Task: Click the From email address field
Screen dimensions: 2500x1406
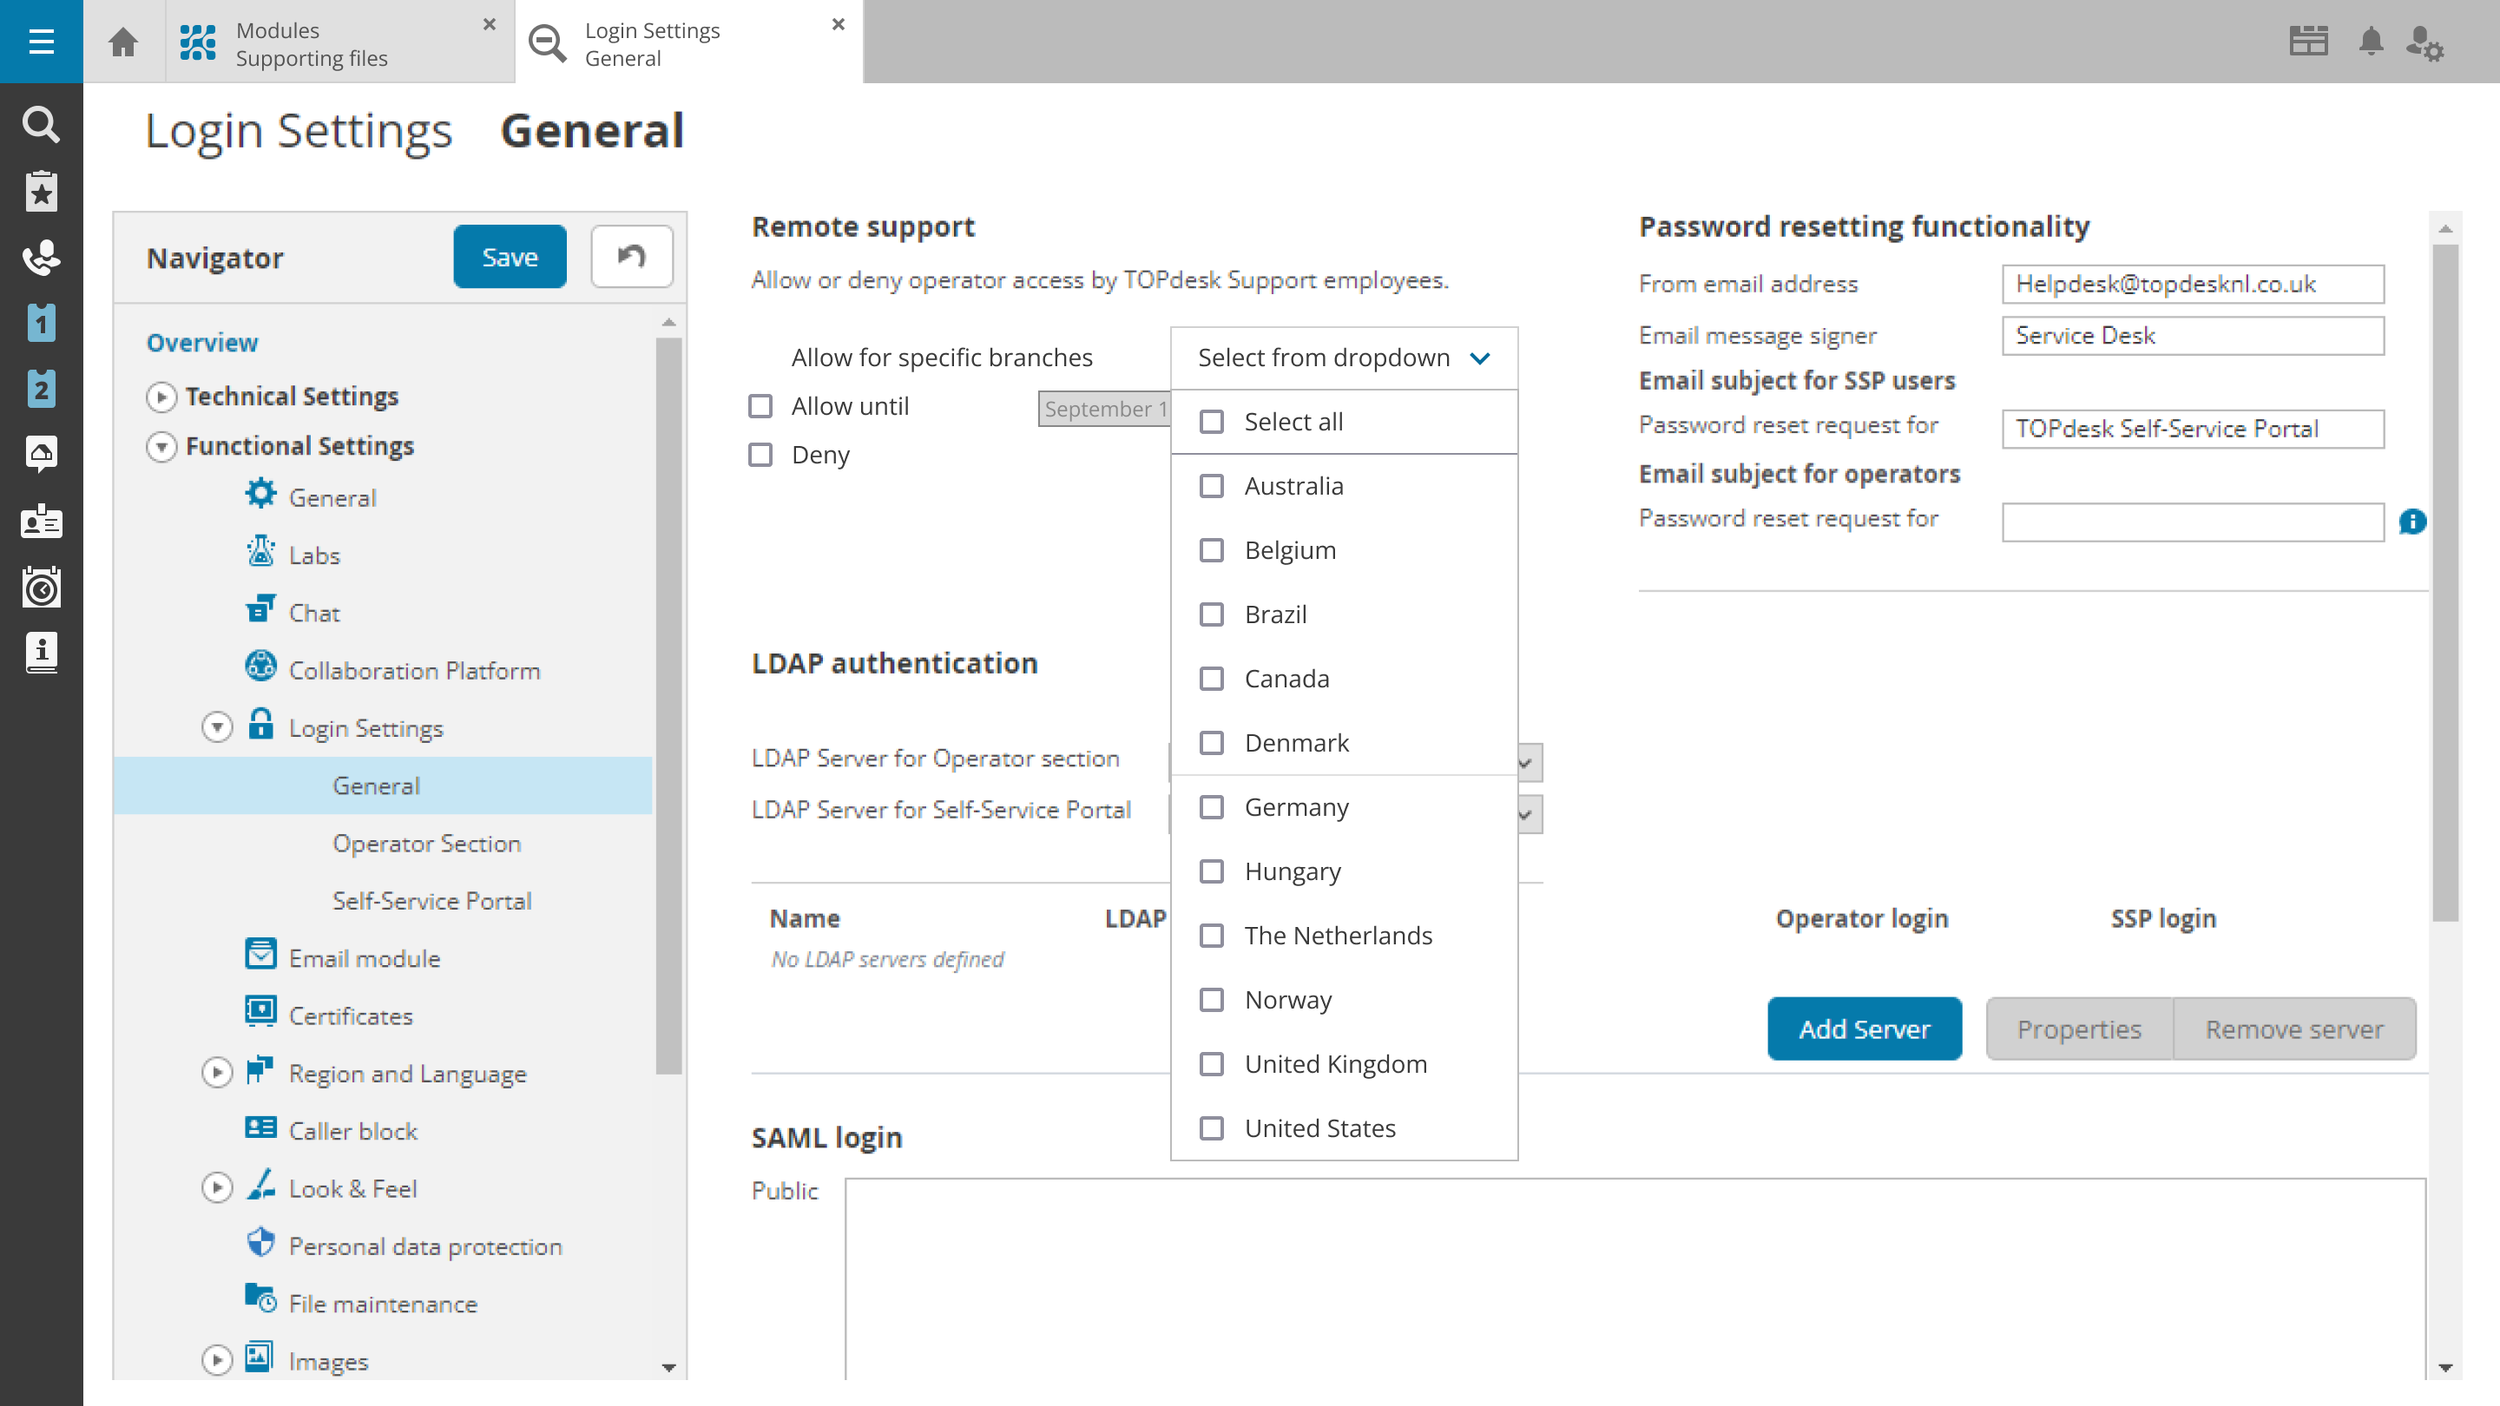Action: 2192,284
